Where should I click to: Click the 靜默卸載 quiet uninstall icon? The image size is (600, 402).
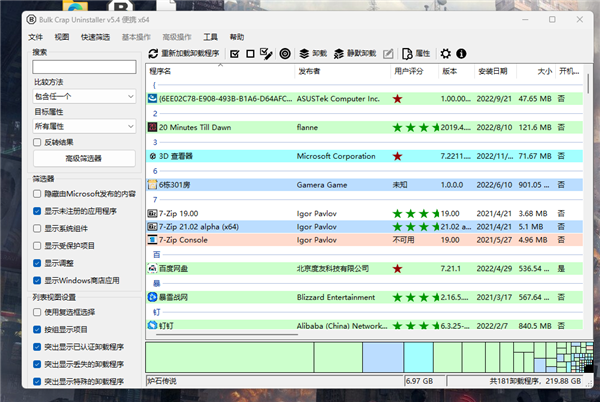[339, 54]
